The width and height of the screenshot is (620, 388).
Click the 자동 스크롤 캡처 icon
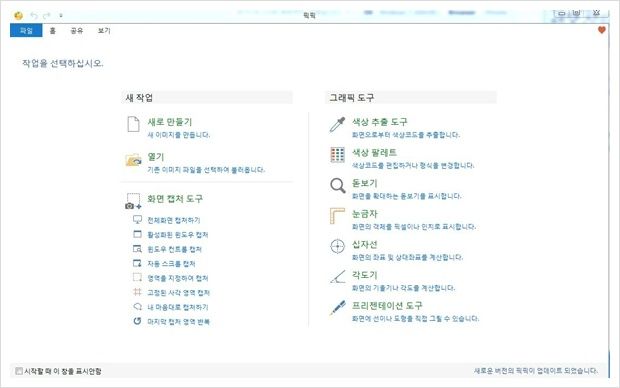coord(137,263)
